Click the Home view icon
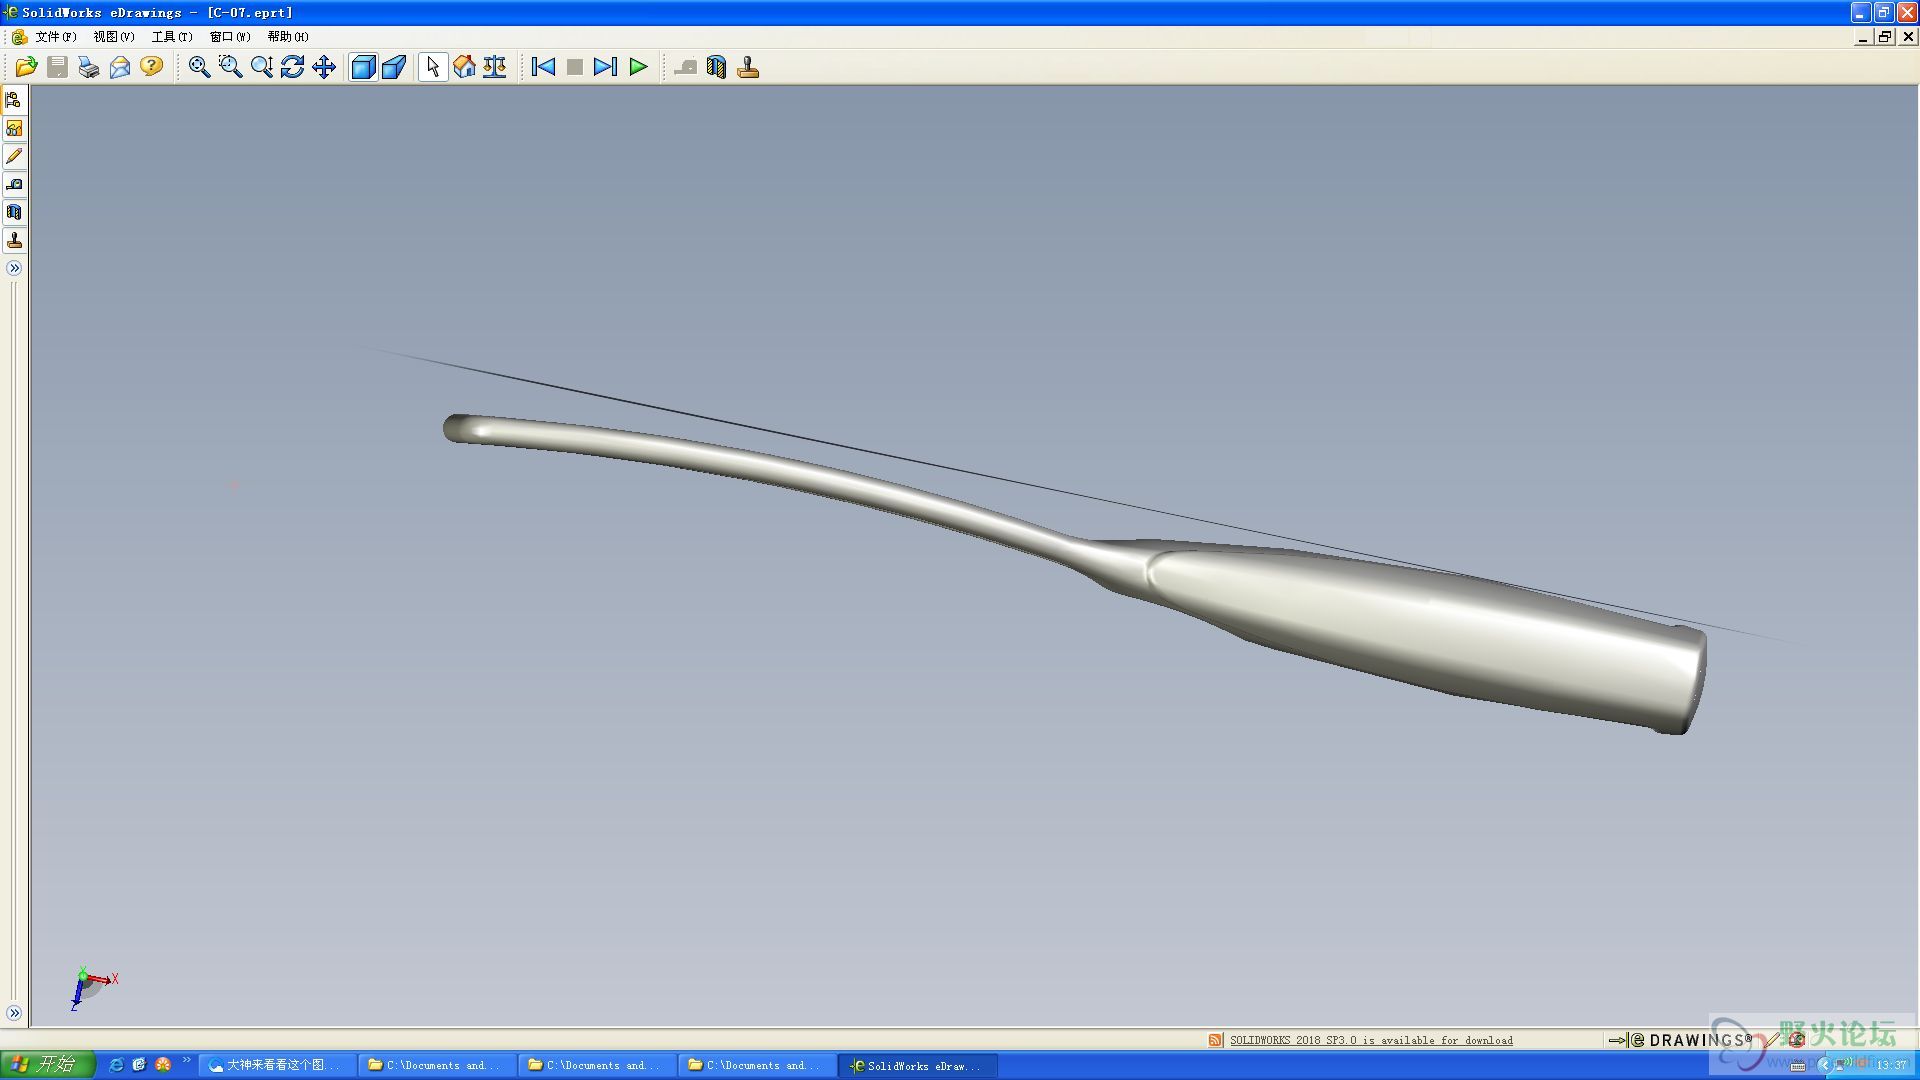This screenshot has height=1080, width=1920. (x=464, y=67)
